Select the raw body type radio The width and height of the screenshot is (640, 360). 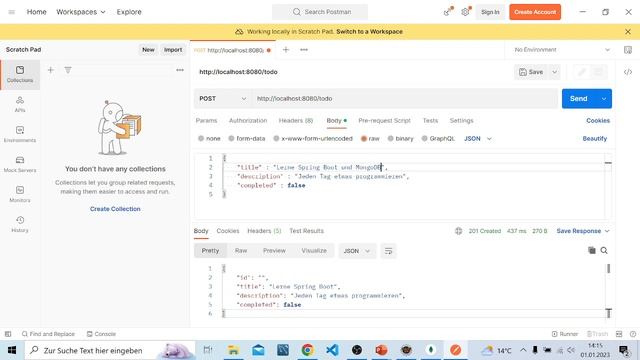(364, 138)
